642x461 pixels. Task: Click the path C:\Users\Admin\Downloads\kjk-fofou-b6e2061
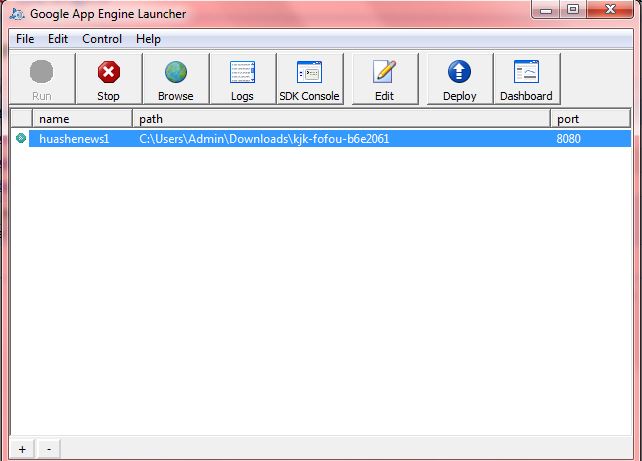tap(264, 139)
